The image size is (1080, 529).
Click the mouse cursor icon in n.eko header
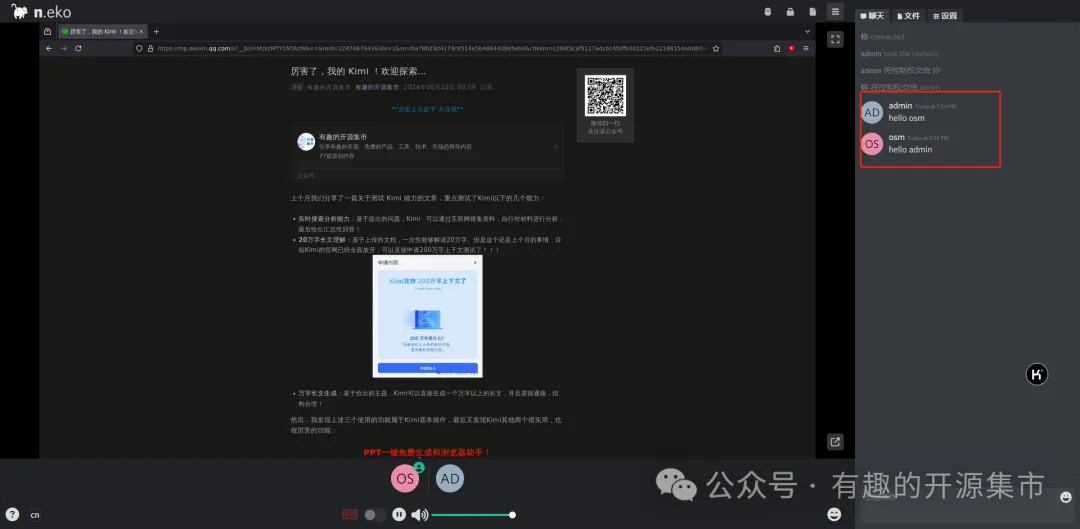(x=769, y=12)
